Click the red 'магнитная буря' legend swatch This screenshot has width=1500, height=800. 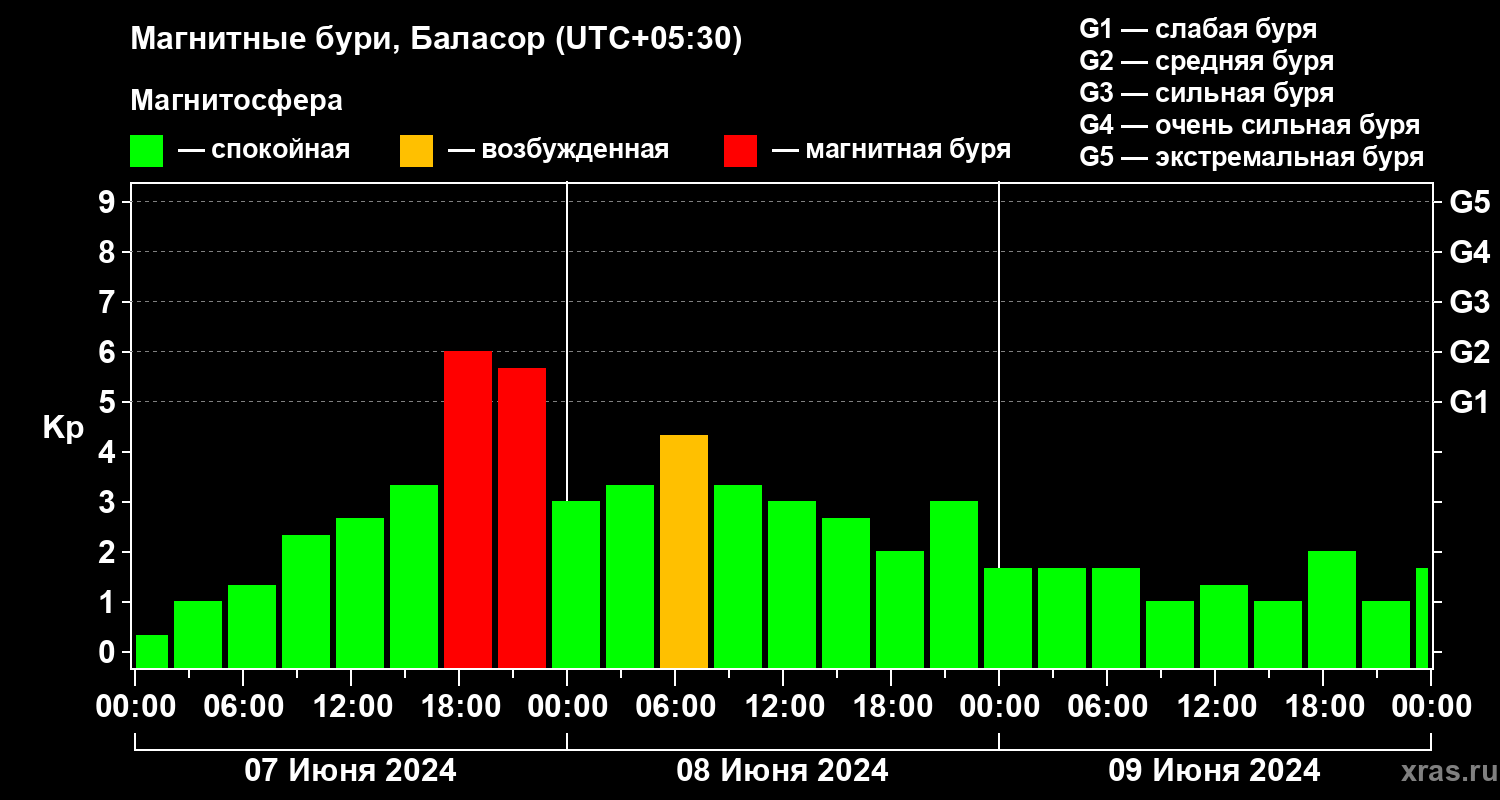(741, 151)
